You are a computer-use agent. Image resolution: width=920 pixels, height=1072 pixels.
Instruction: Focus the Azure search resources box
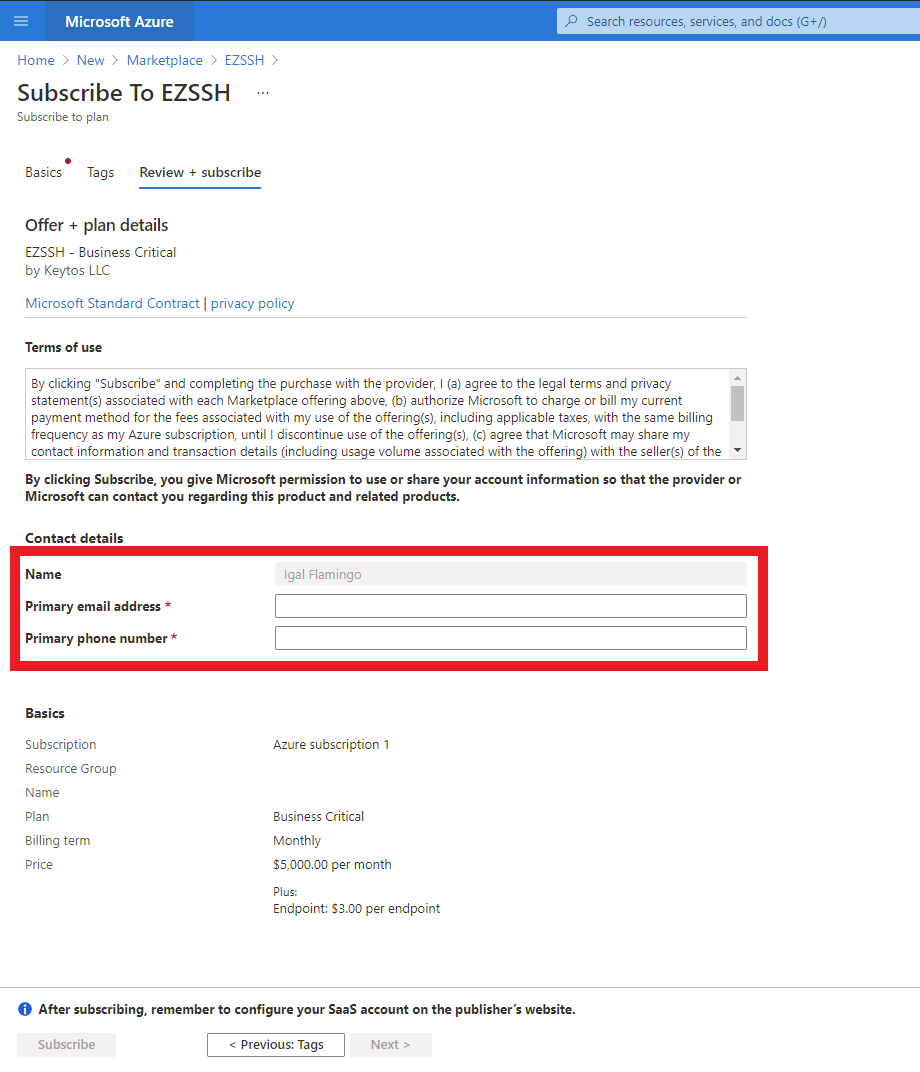click(x=738, y=21)
